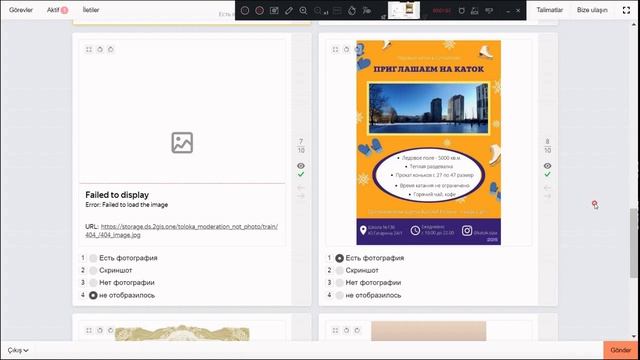Select 'не отобразилось' for task 7
The width and height of the screenshot is (640, 360).
click(93, 295)
